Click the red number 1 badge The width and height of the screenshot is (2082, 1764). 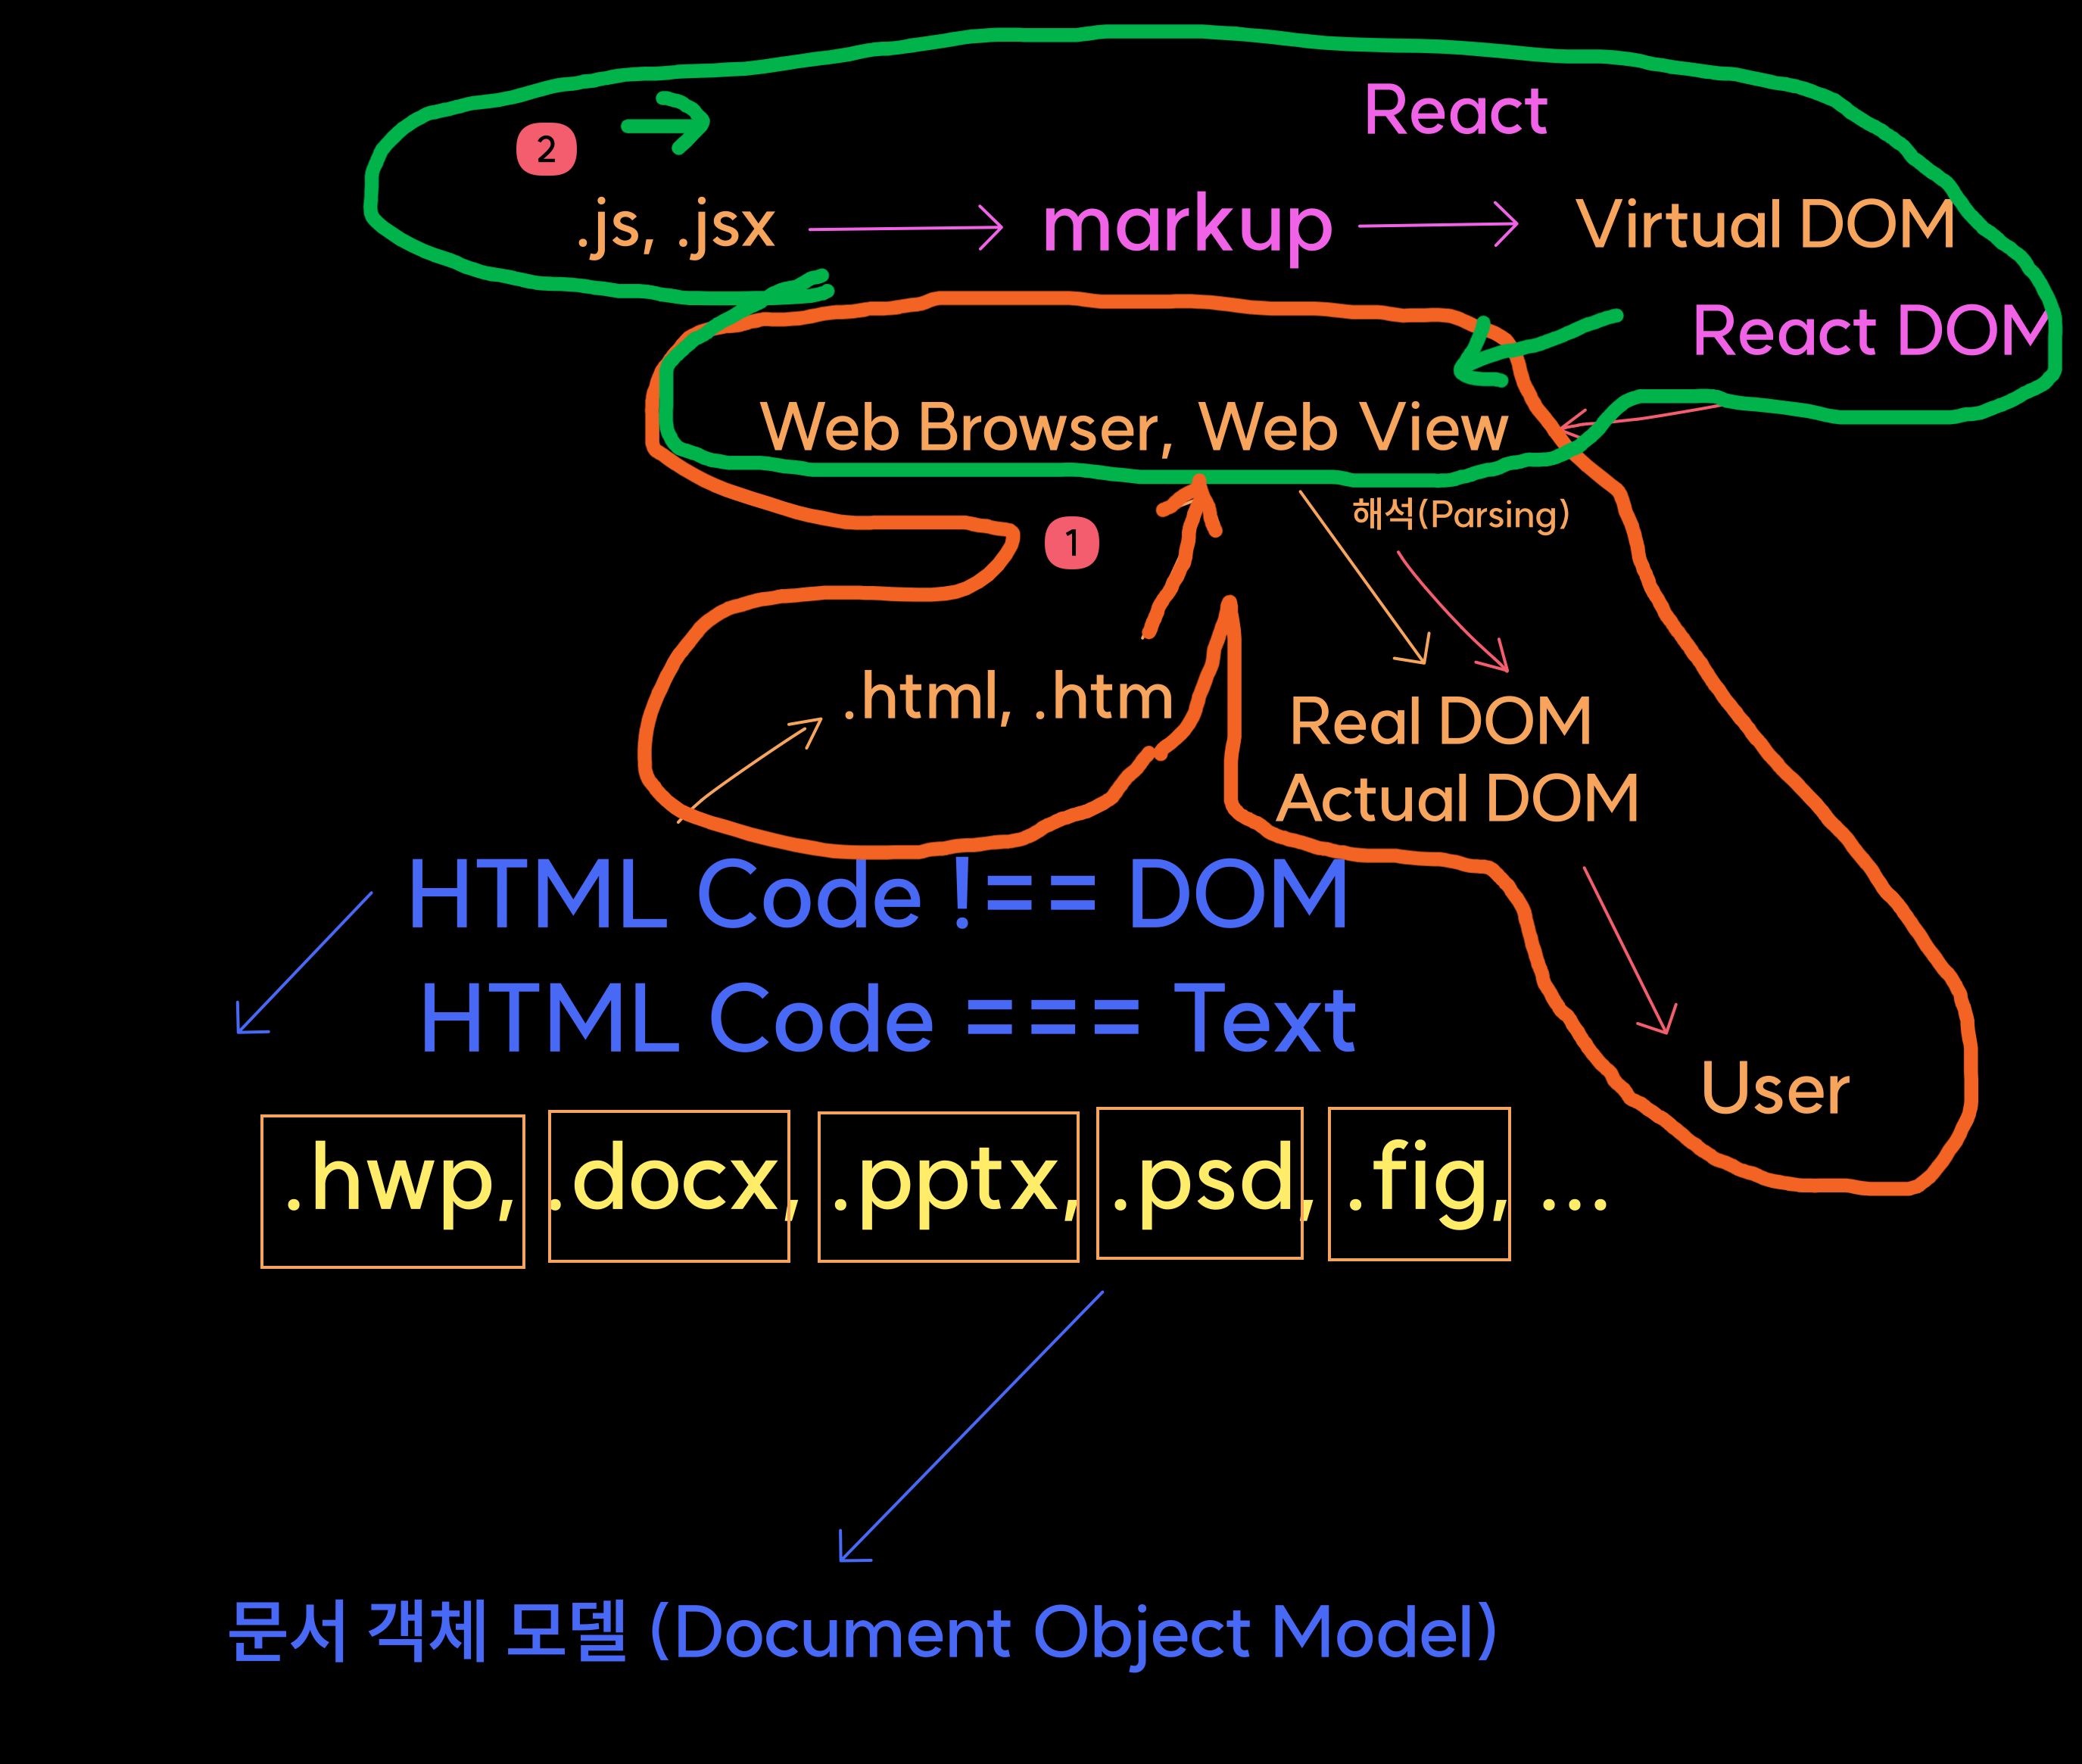pyautogui.click(x=1071, y=543)
